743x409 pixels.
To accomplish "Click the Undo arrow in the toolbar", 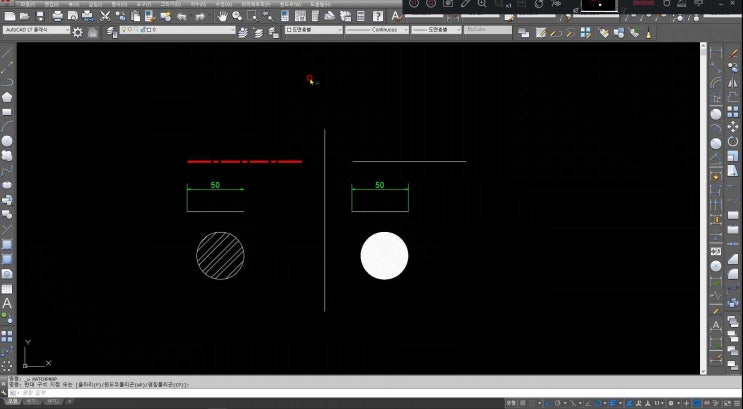I will tap(181, 16).
